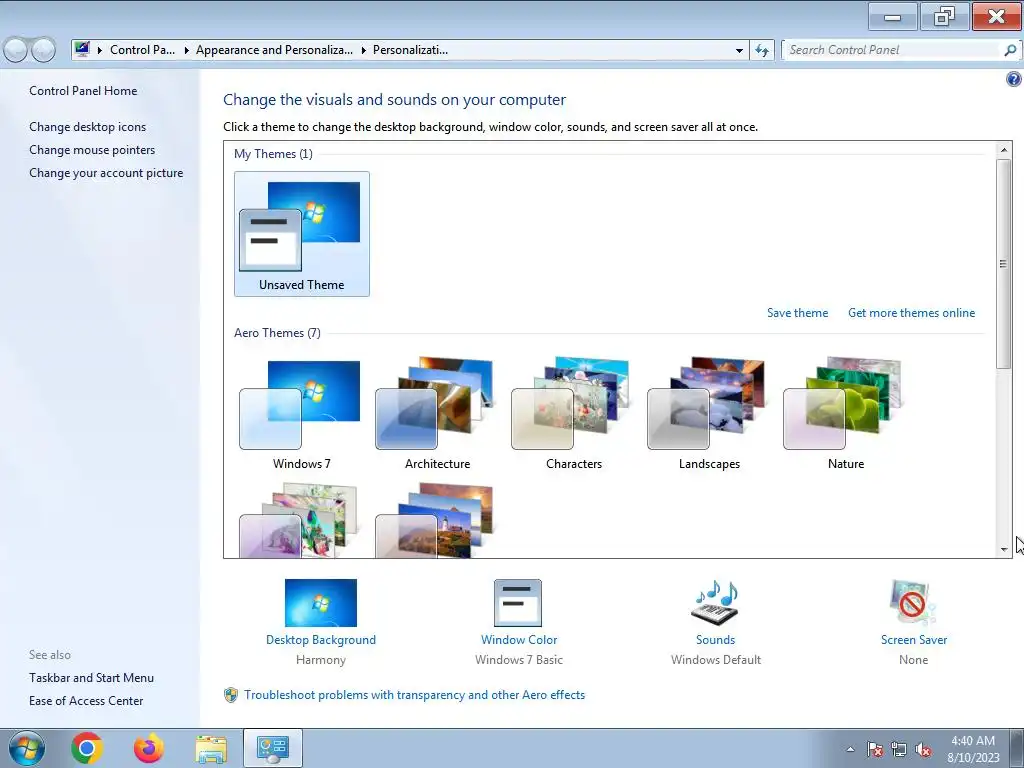Click the Screen Saver text link
1024x768 pixels.
(x=914, y=640)
